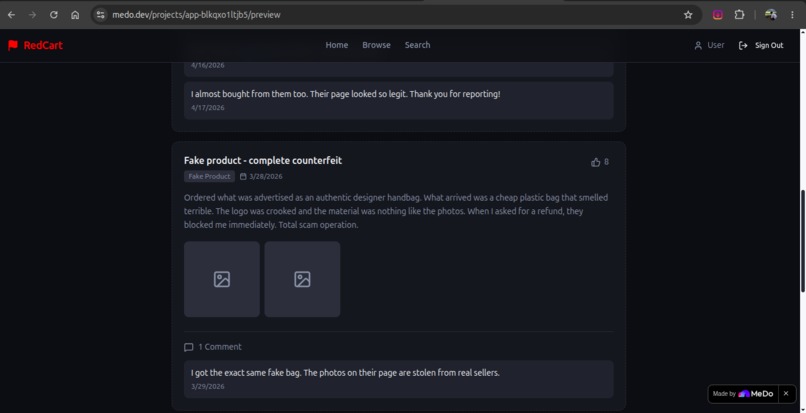
Task: Click the 1 Comment label
Action: 220,347
